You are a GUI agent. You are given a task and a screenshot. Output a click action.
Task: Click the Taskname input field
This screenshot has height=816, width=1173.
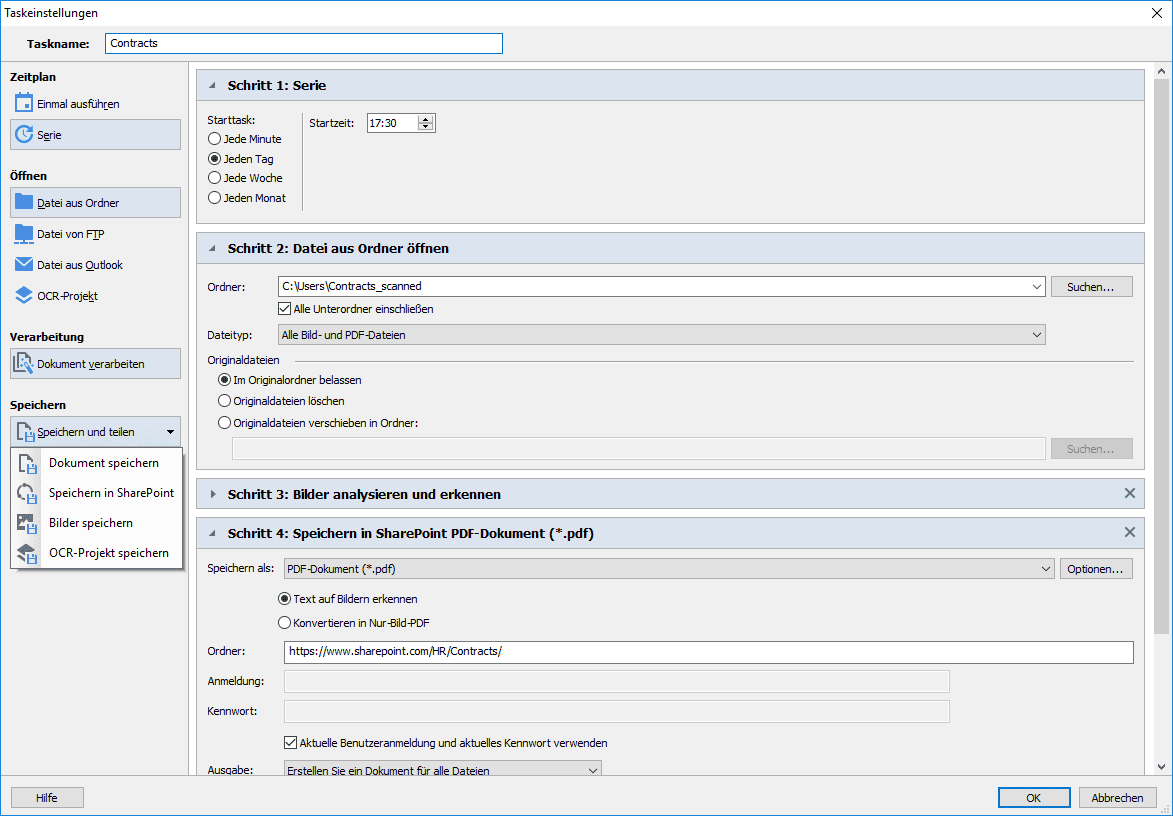pos(303,43)
